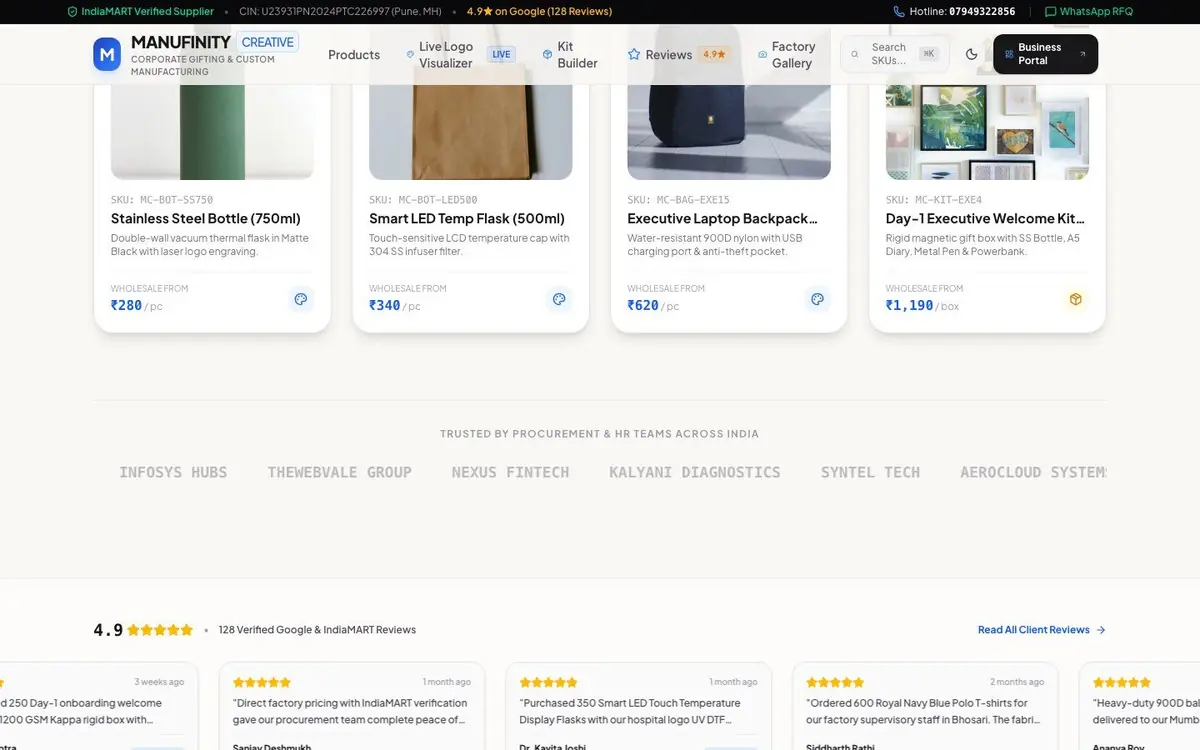This screenshot has height=750, width=1200.
Task: Click the box icon on Day-1 Welcome Kit card
Action: click(1076, 299)
